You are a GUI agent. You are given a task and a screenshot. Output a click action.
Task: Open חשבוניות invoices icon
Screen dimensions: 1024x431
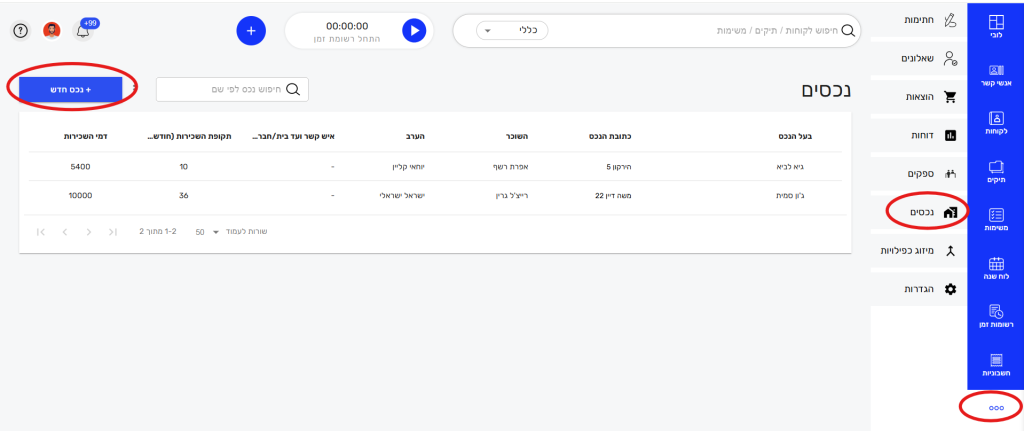click(x=995, y=364)
